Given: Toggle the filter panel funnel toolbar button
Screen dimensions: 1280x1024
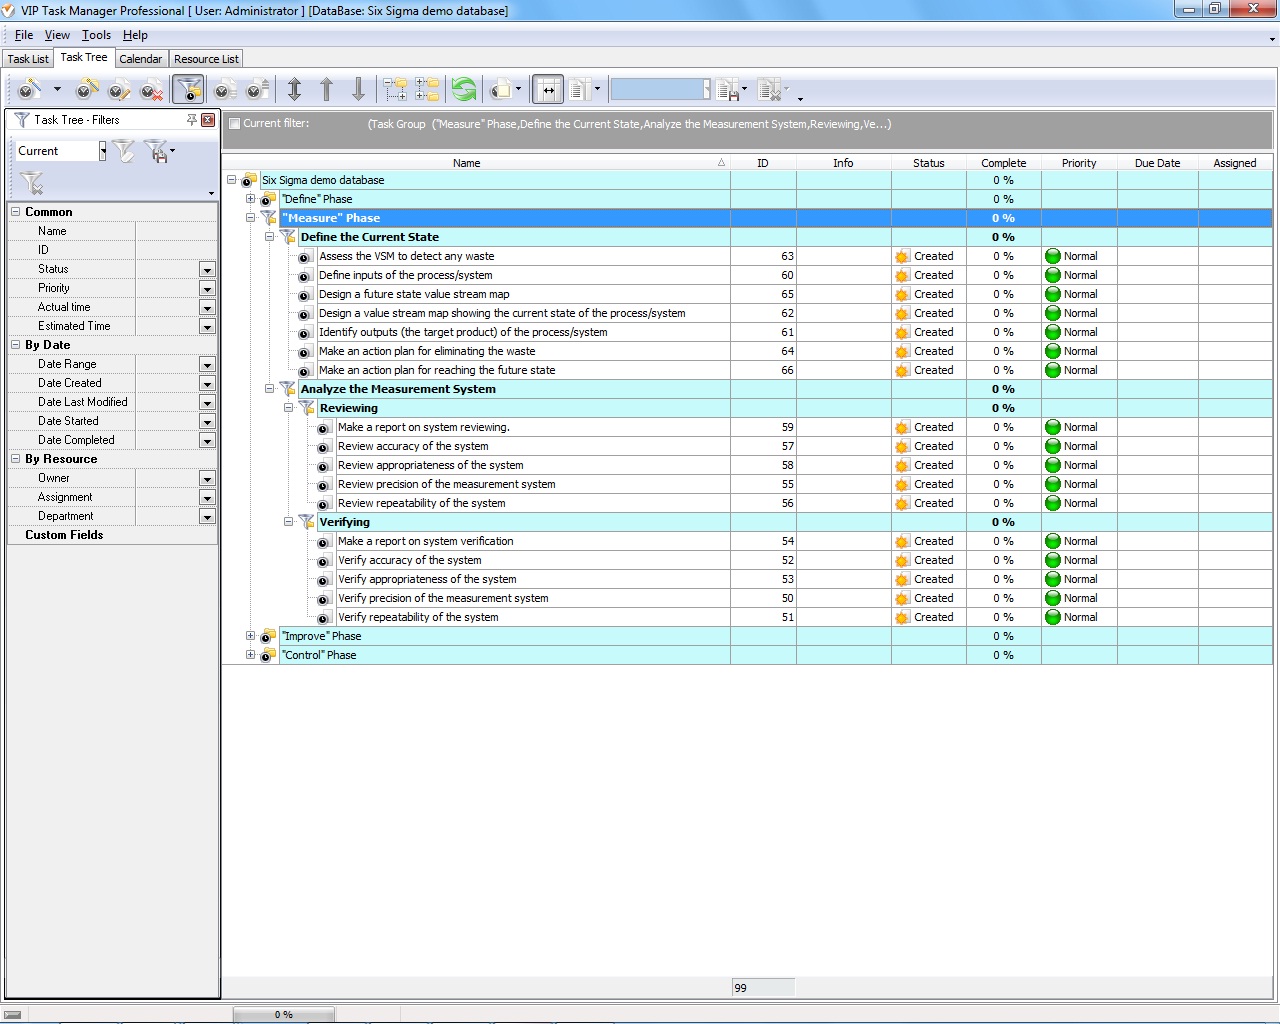Looking at the screenshot, I should coord(188,90).
